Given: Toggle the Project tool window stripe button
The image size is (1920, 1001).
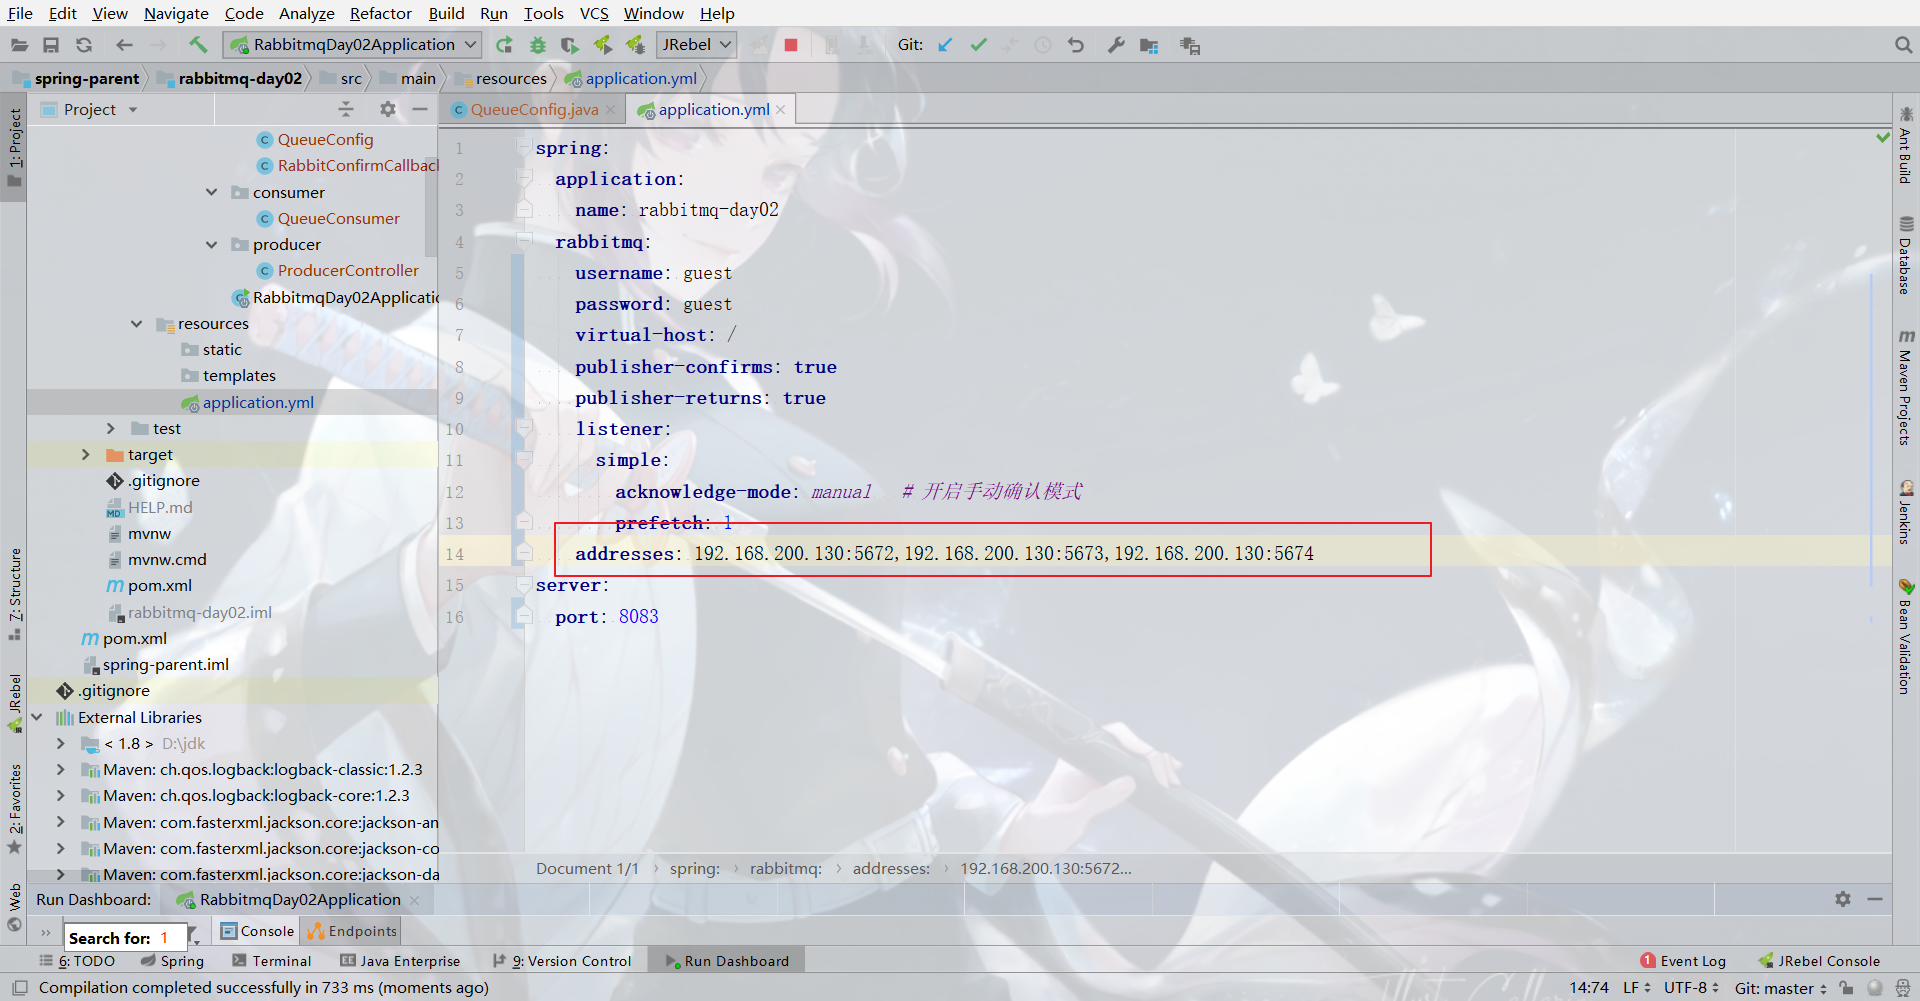Looking at the screenshot, I should tap(15, 147).
